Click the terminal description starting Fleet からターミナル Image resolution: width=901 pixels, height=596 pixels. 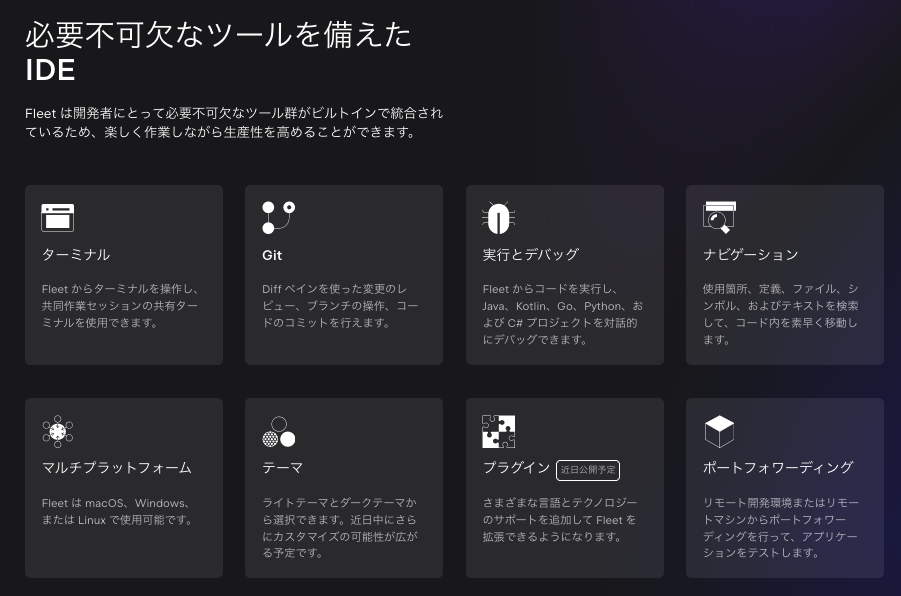tap(120, 306)
